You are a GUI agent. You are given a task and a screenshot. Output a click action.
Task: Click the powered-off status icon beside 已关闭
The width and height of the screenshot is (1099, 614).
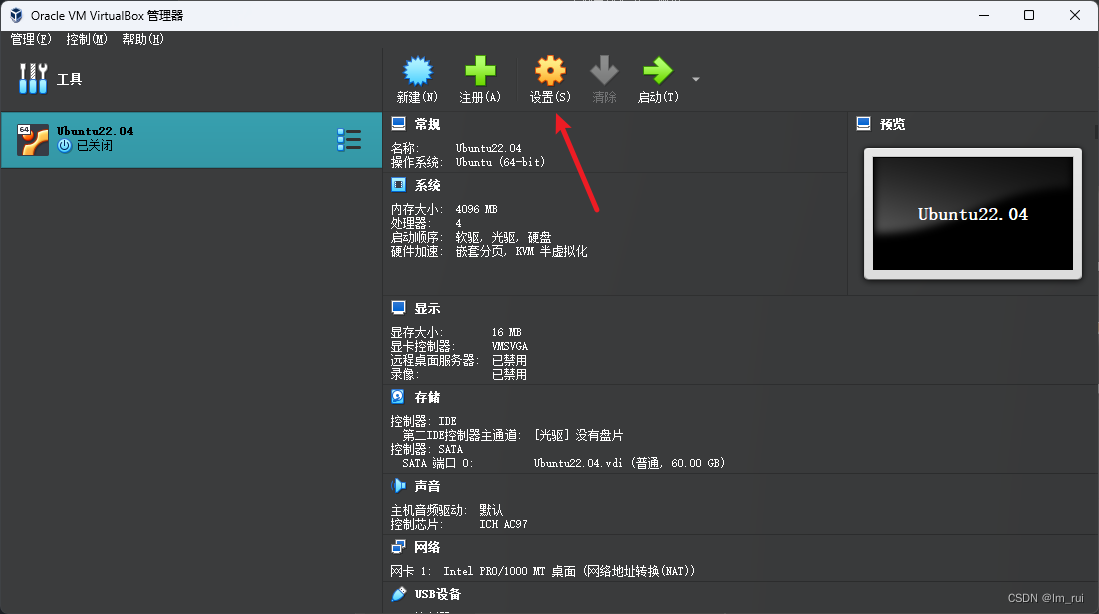pyautogui.click(x=64, y=146)
